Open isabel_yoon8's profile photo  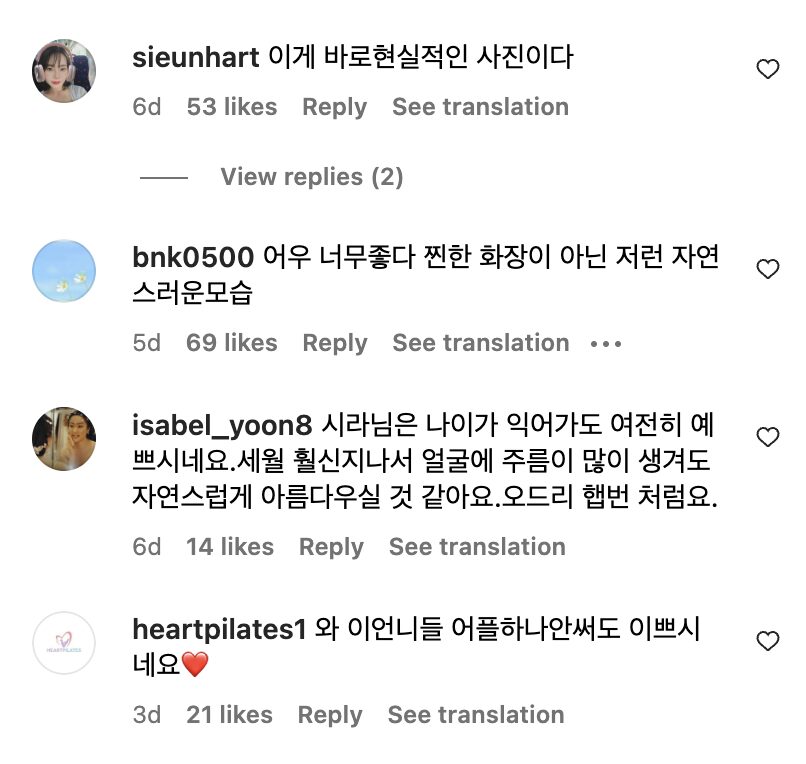(64, 440)
